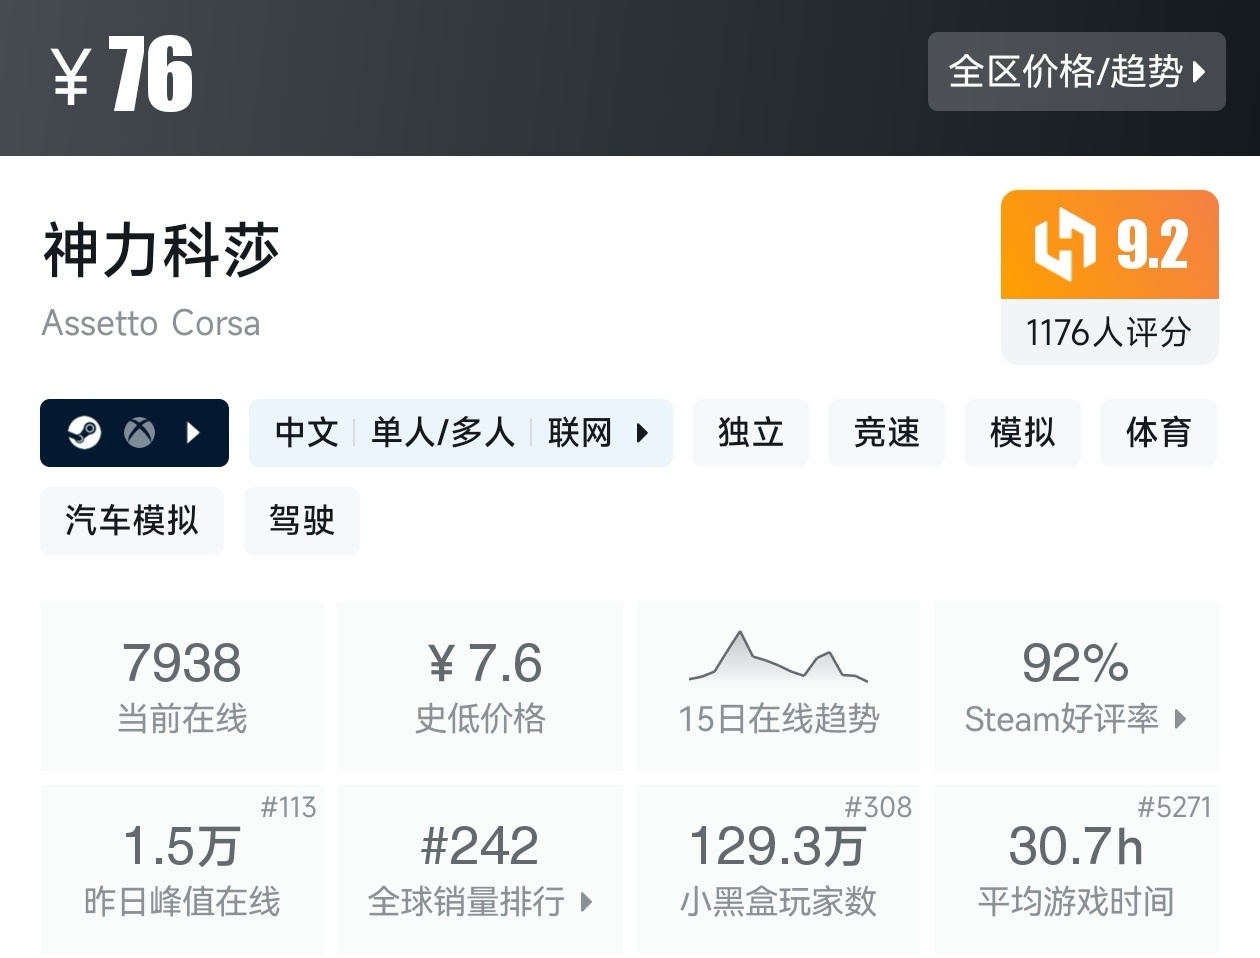Click the #5271 rank label
This screenshot has height=958, width=1260.
click(1174, 807)
